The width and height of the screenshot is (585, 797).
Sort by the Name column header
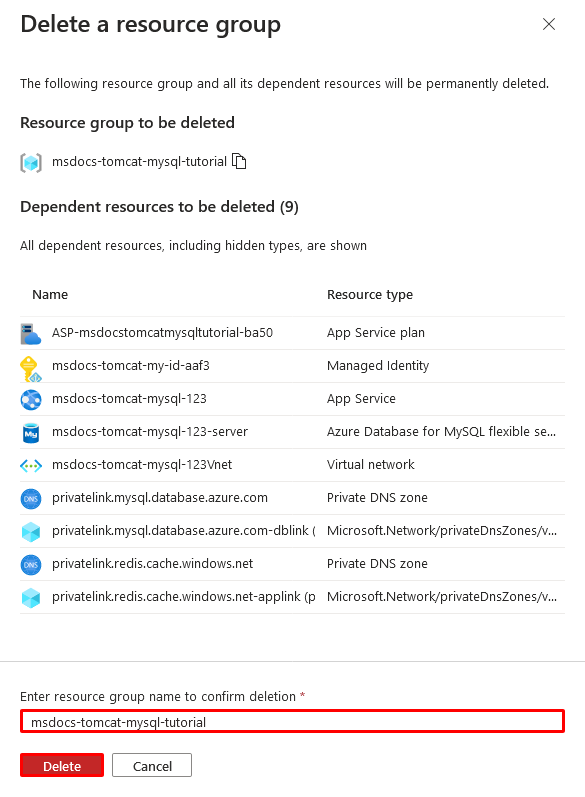50,294
